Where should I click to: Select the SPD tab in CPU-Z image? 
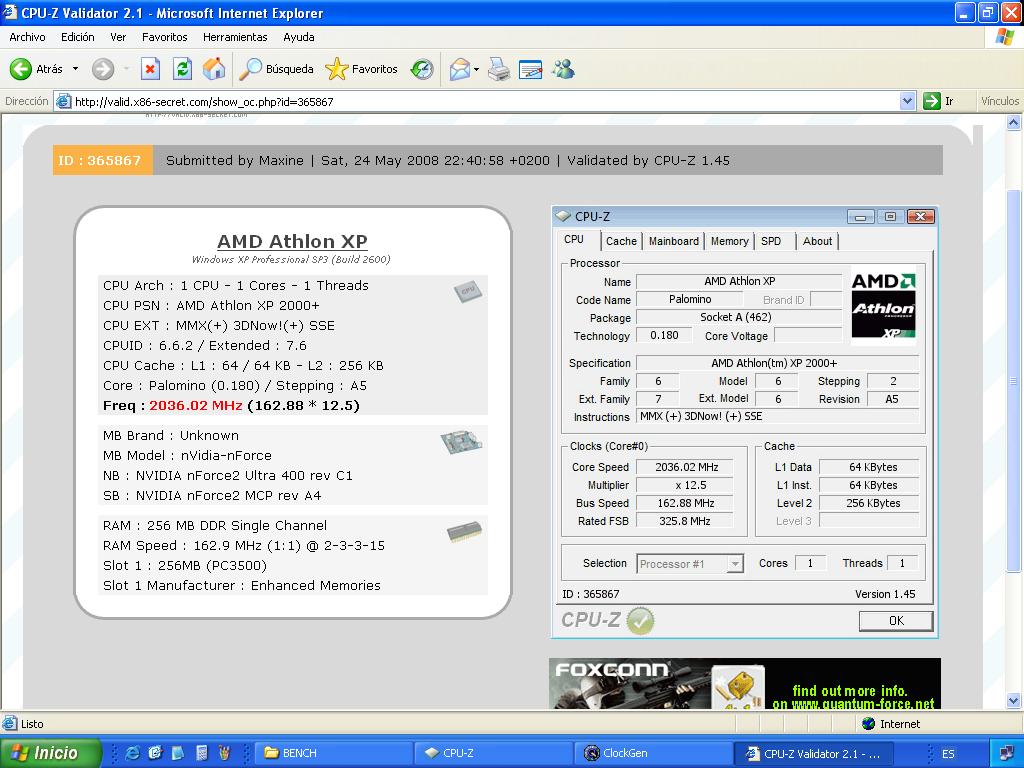771,241
